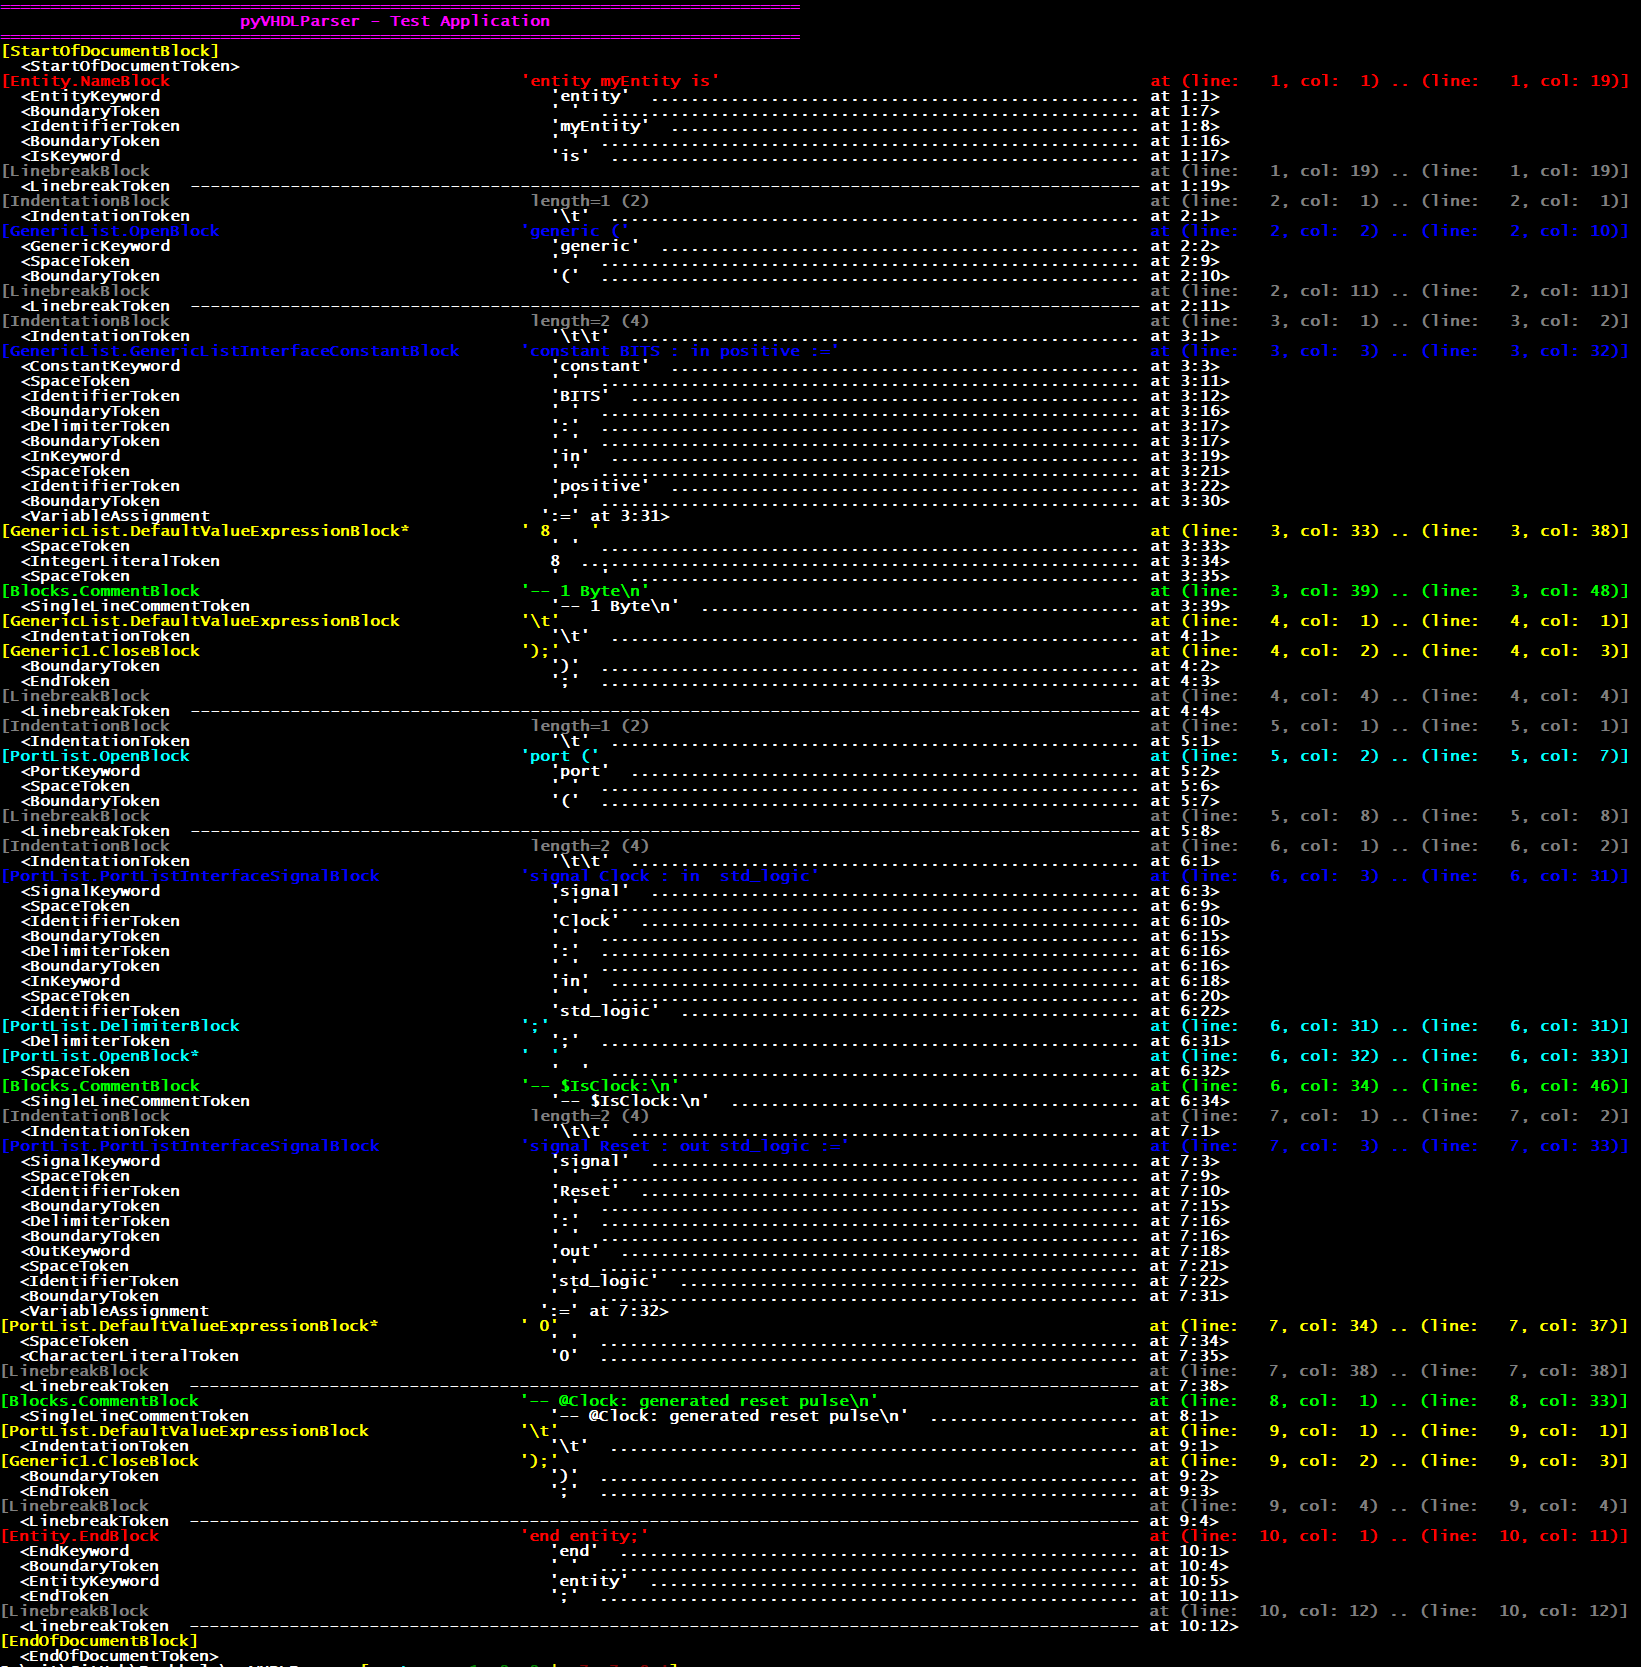Viewport: 1641px width, 1667px height.
Task: Select the '<PortKeyword' token label
Action: 80,771
